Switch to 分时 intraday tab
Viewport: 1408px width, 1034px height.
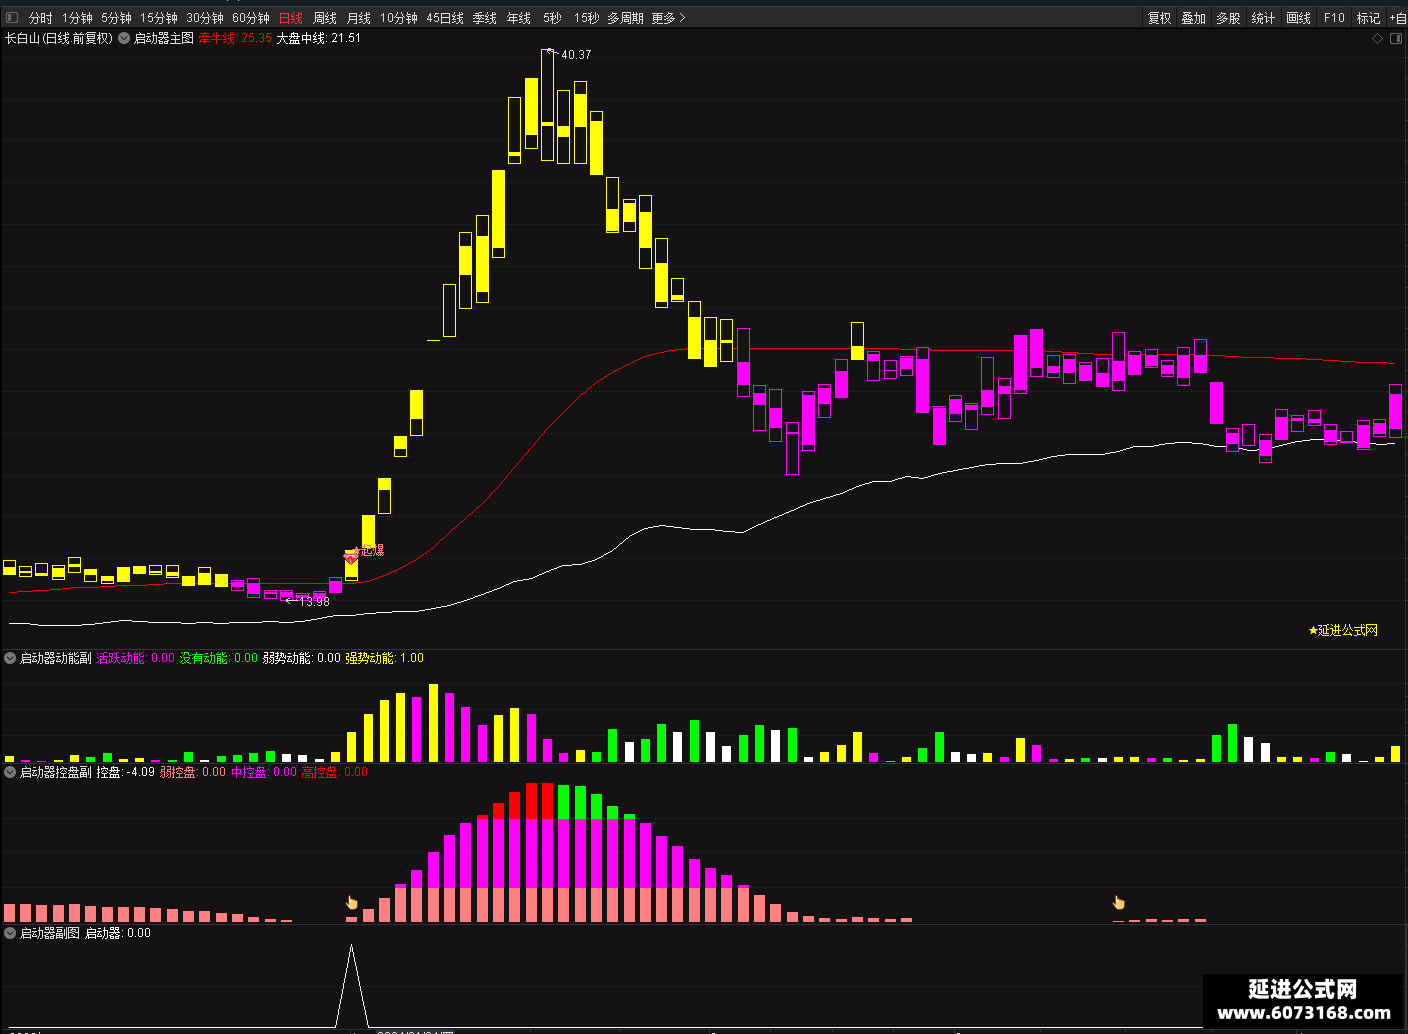click(40, 18)
